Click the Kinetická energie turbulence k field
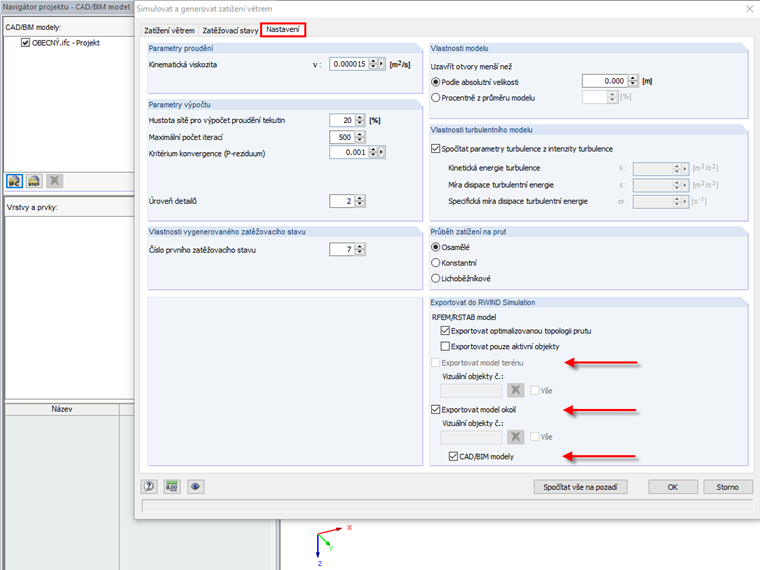760x570 pixels. pos(652,169)
